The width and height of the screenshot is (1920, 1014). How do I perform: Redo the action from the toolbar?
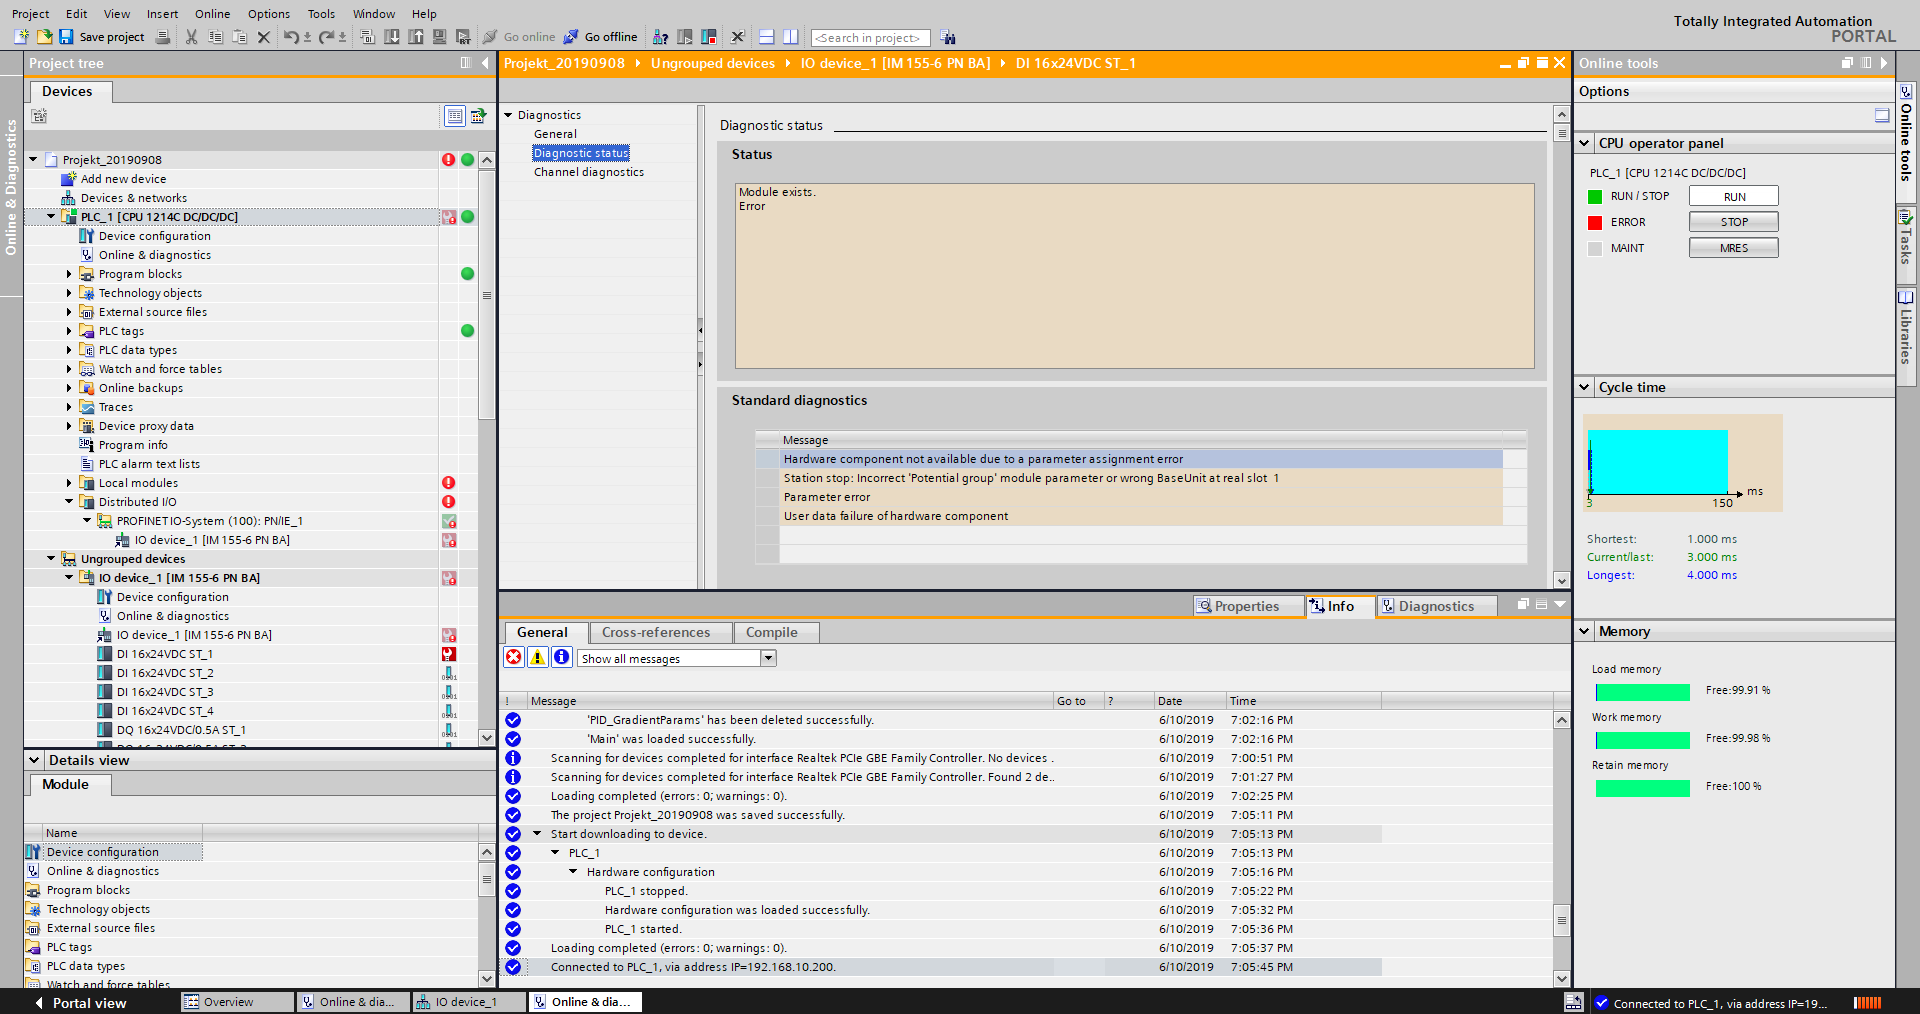[326, 37]
